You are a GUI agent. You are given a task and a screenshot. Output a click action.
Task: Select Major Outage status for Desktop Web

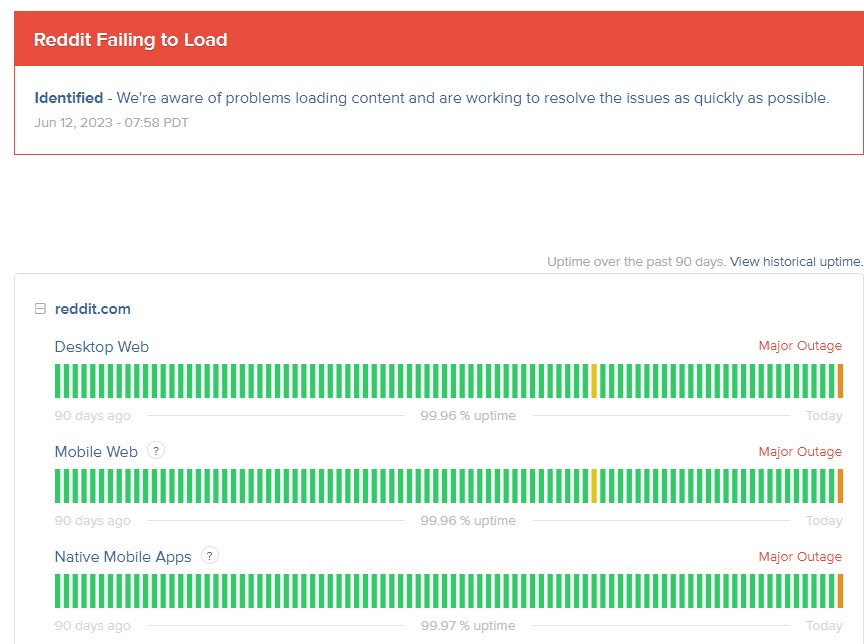pos(800,346)
